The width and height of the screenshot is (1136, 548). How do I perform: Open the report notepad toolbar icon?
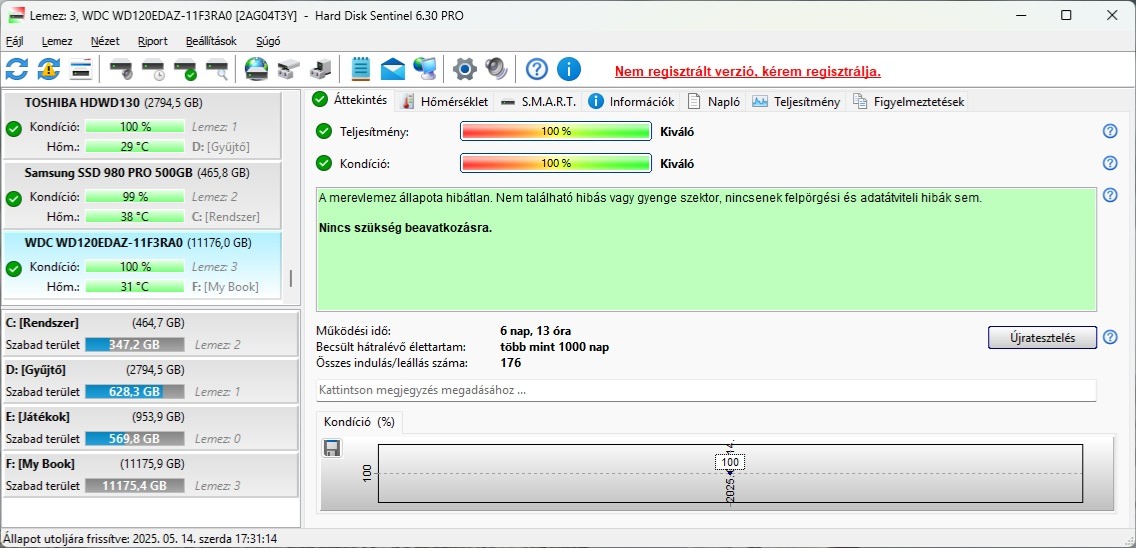point(361,70)
